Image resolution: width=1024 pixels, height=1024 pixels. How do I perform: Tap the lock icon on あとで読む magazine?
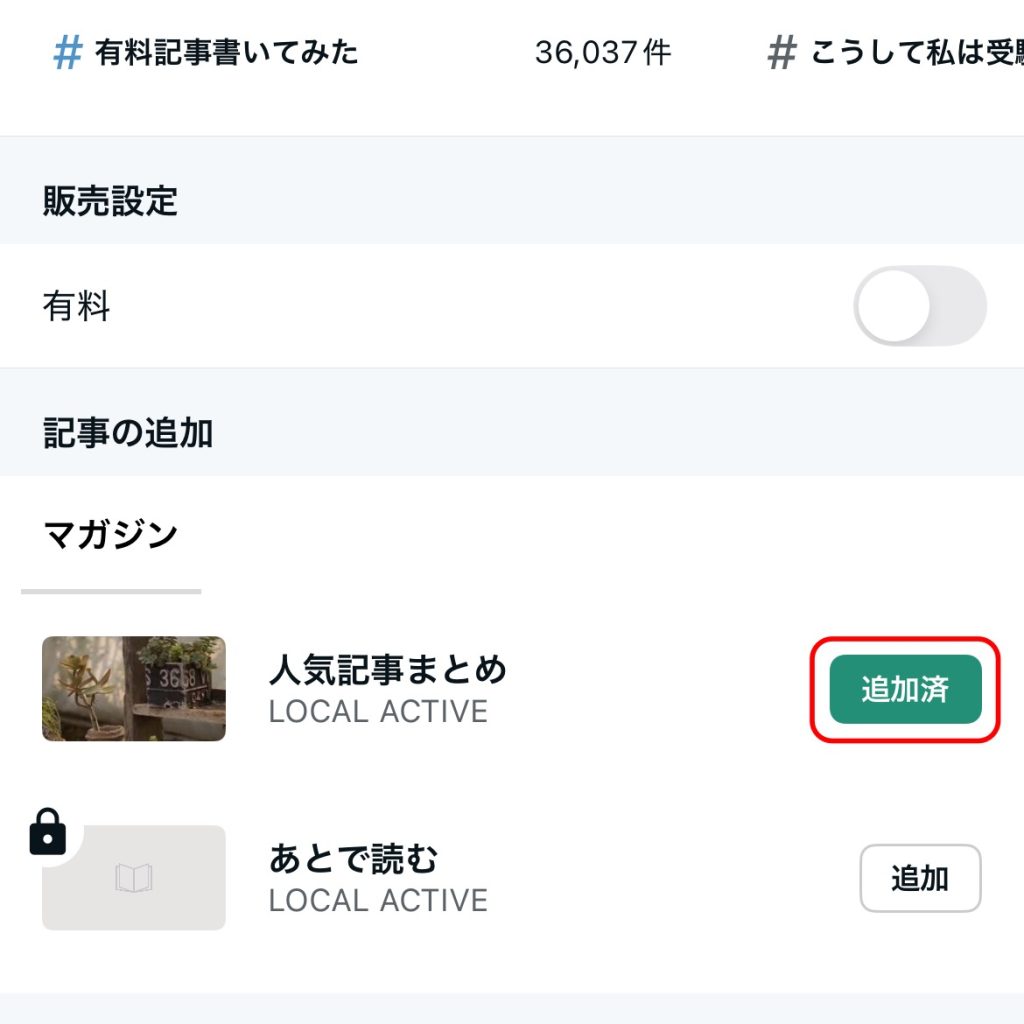tap(48, 831)
